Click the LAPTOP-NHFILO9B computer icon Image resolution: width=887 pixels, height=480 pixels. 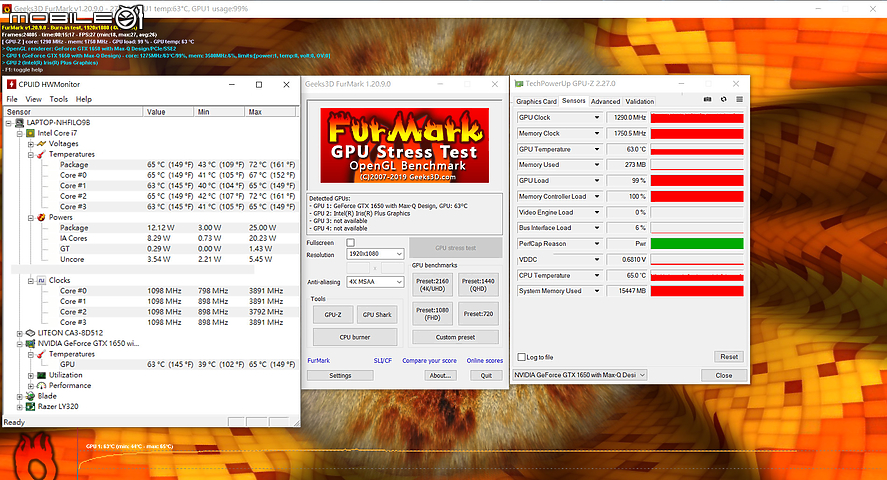[20, 123]
